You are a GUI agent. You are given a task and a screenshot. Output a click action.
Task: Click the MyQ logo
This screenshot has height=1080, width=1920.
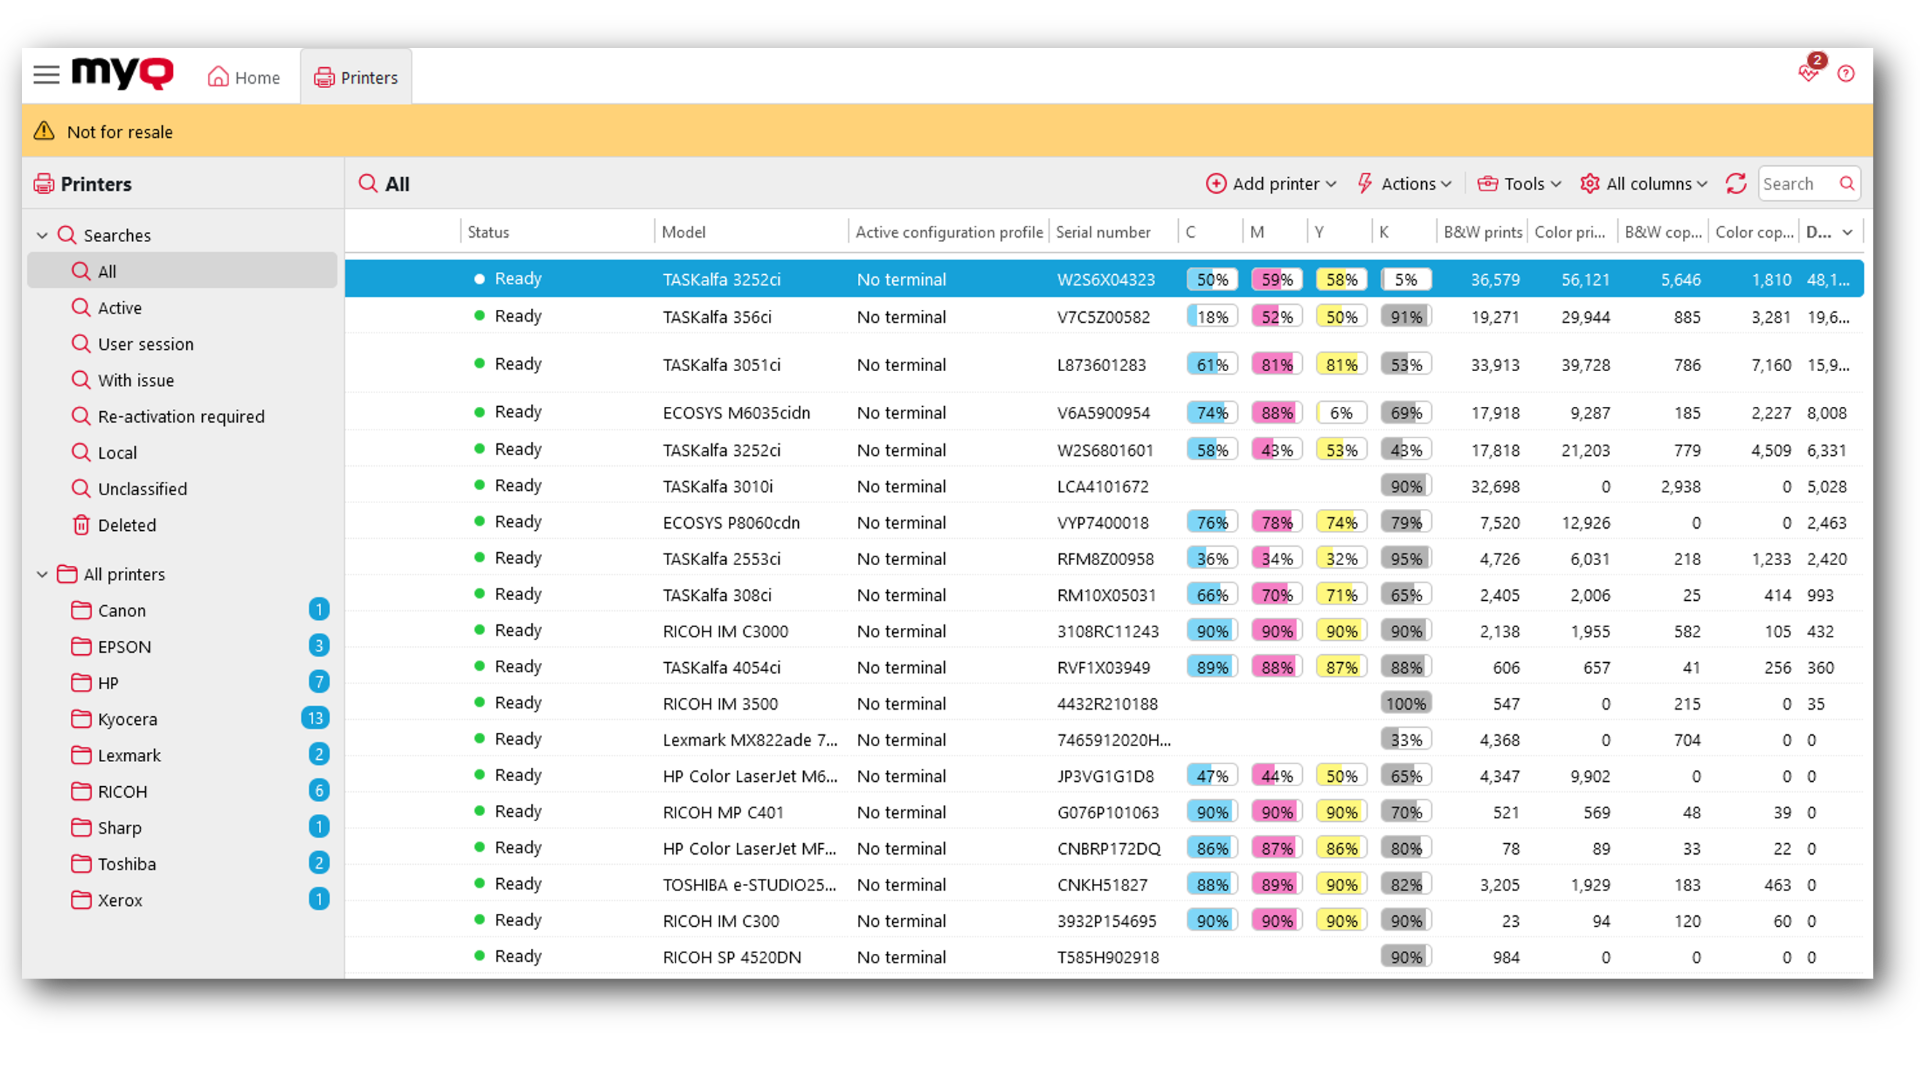point(123,73)
